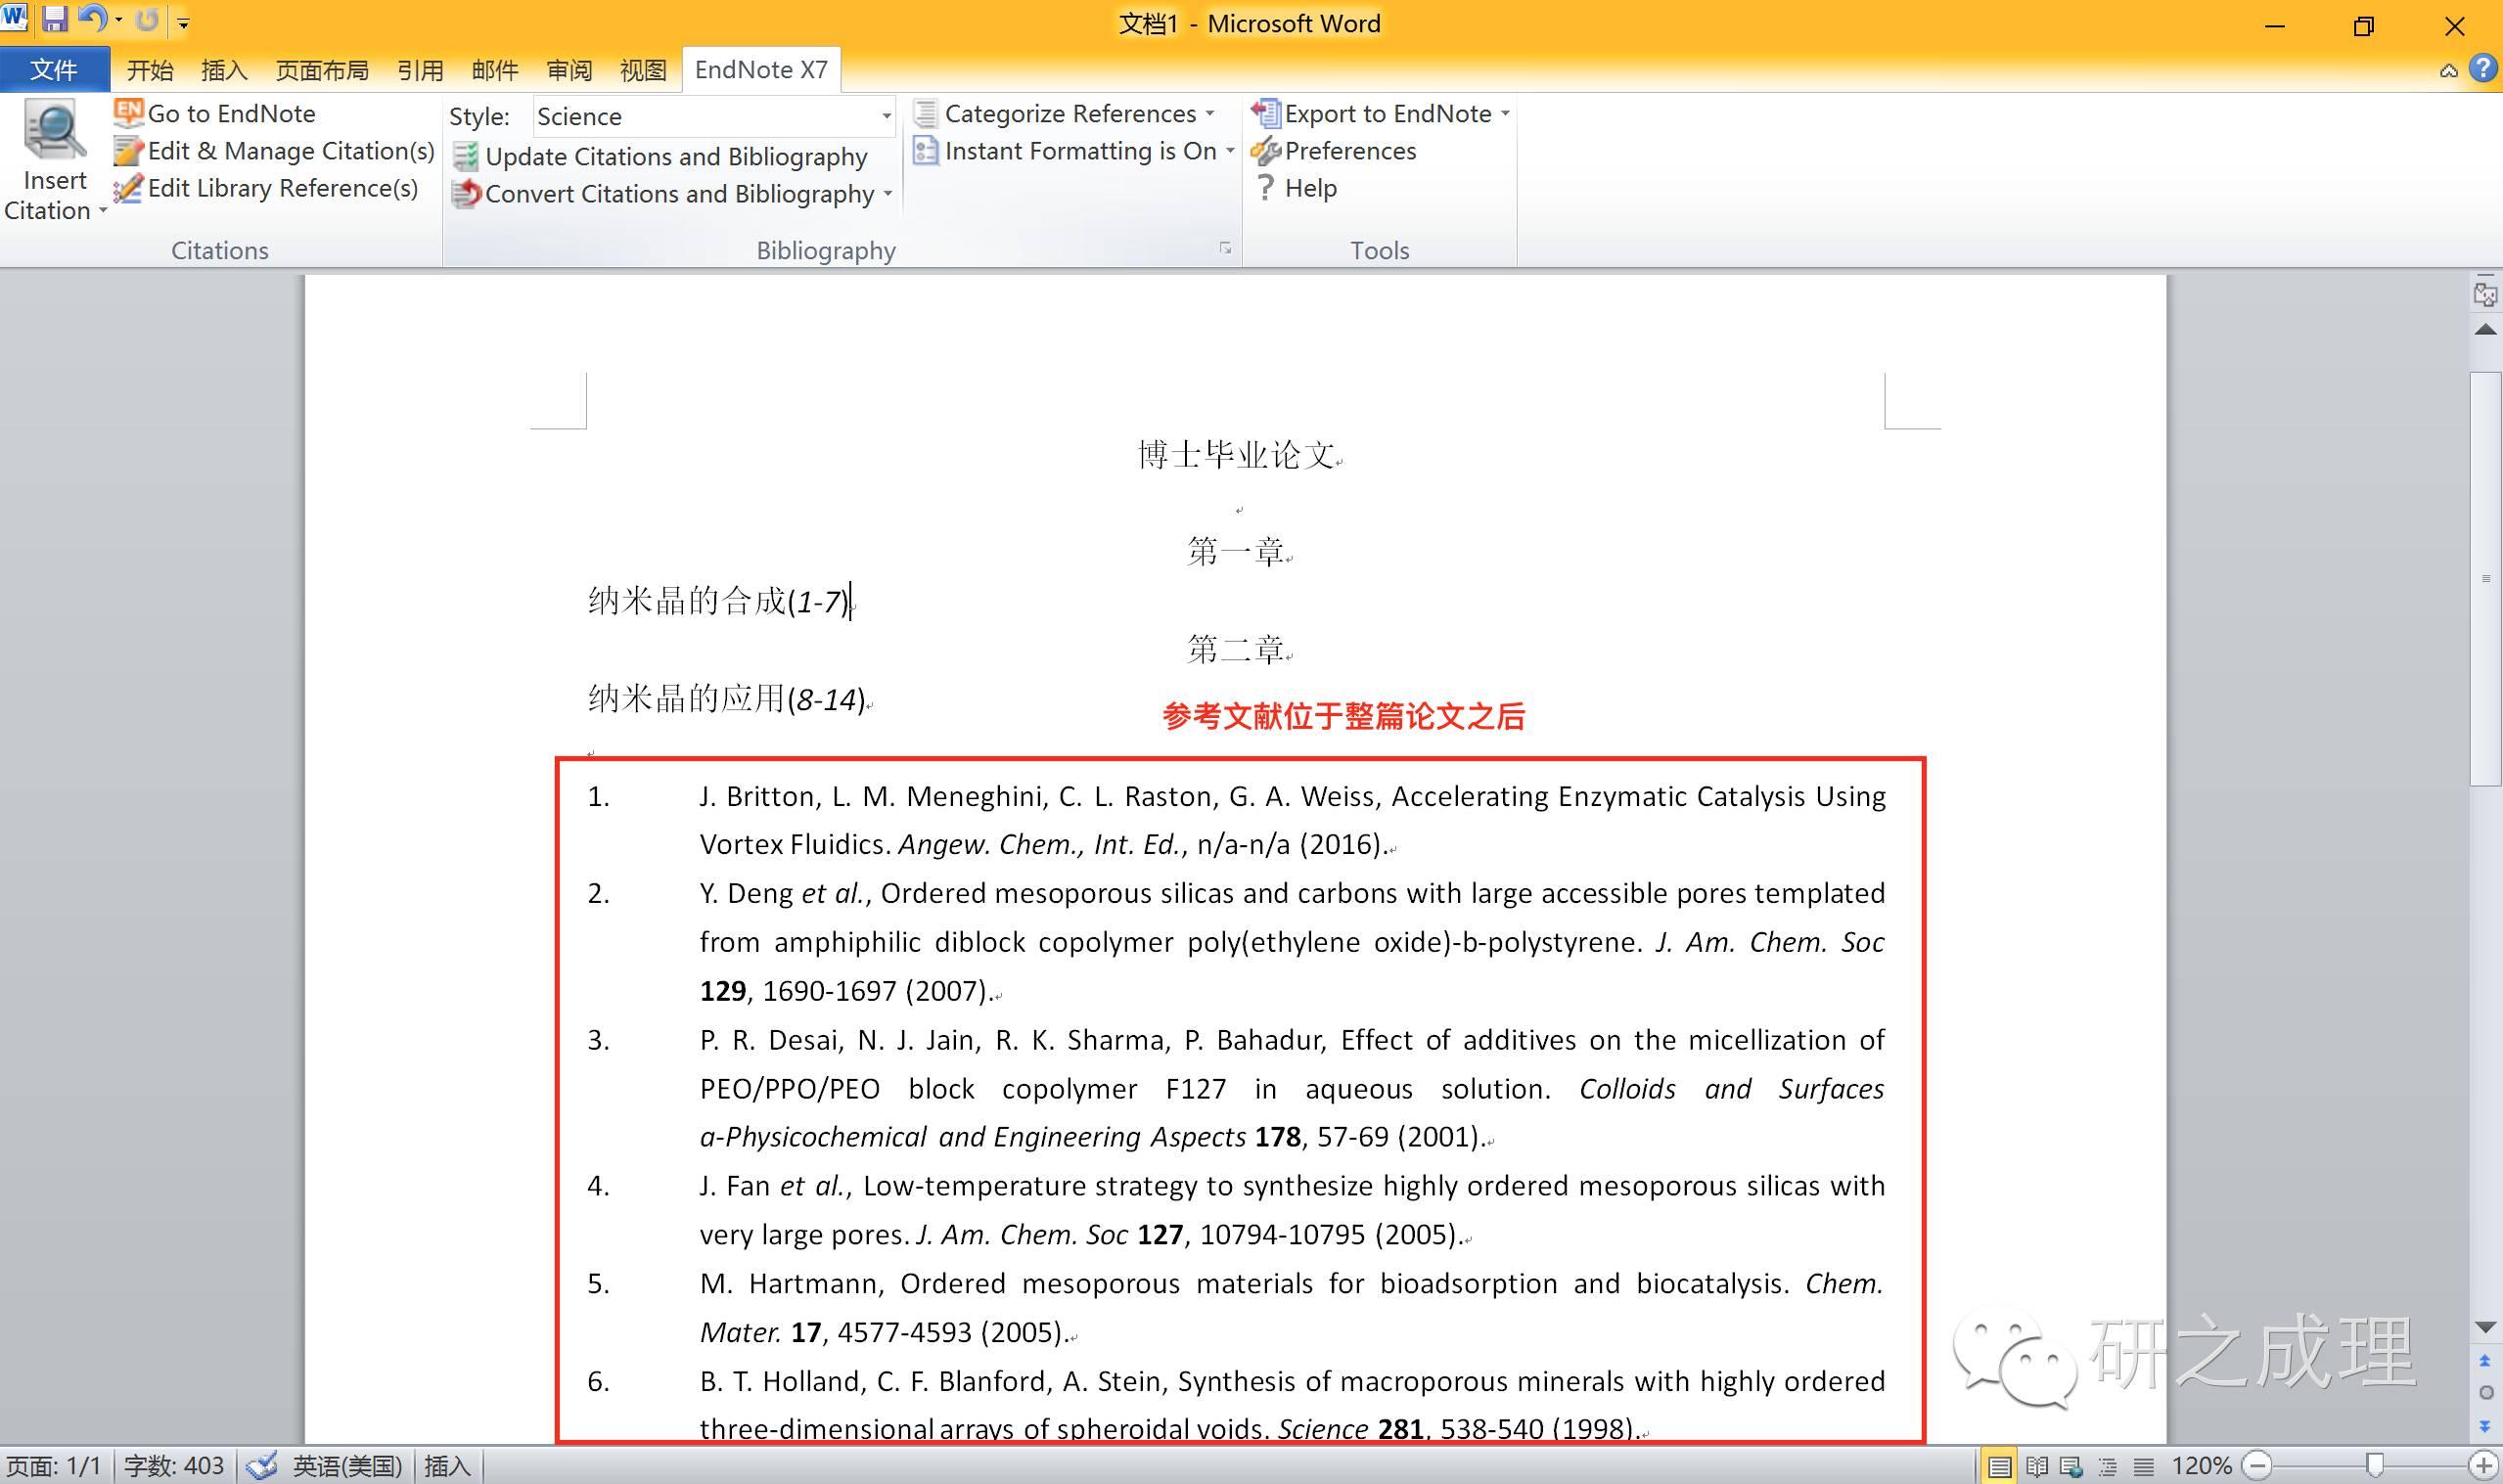
Task: Switch to Full Screen Reading view
Action: tap(2036, 1467)
